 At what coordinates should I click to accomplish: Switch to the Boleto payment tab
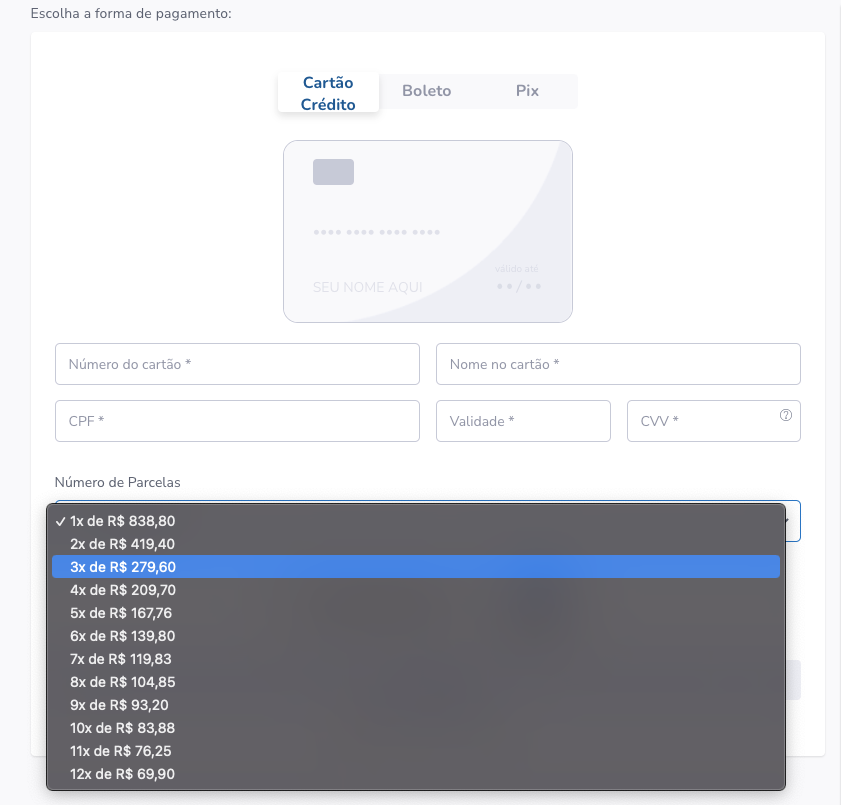pyautogui.click(x=427, y=91)
